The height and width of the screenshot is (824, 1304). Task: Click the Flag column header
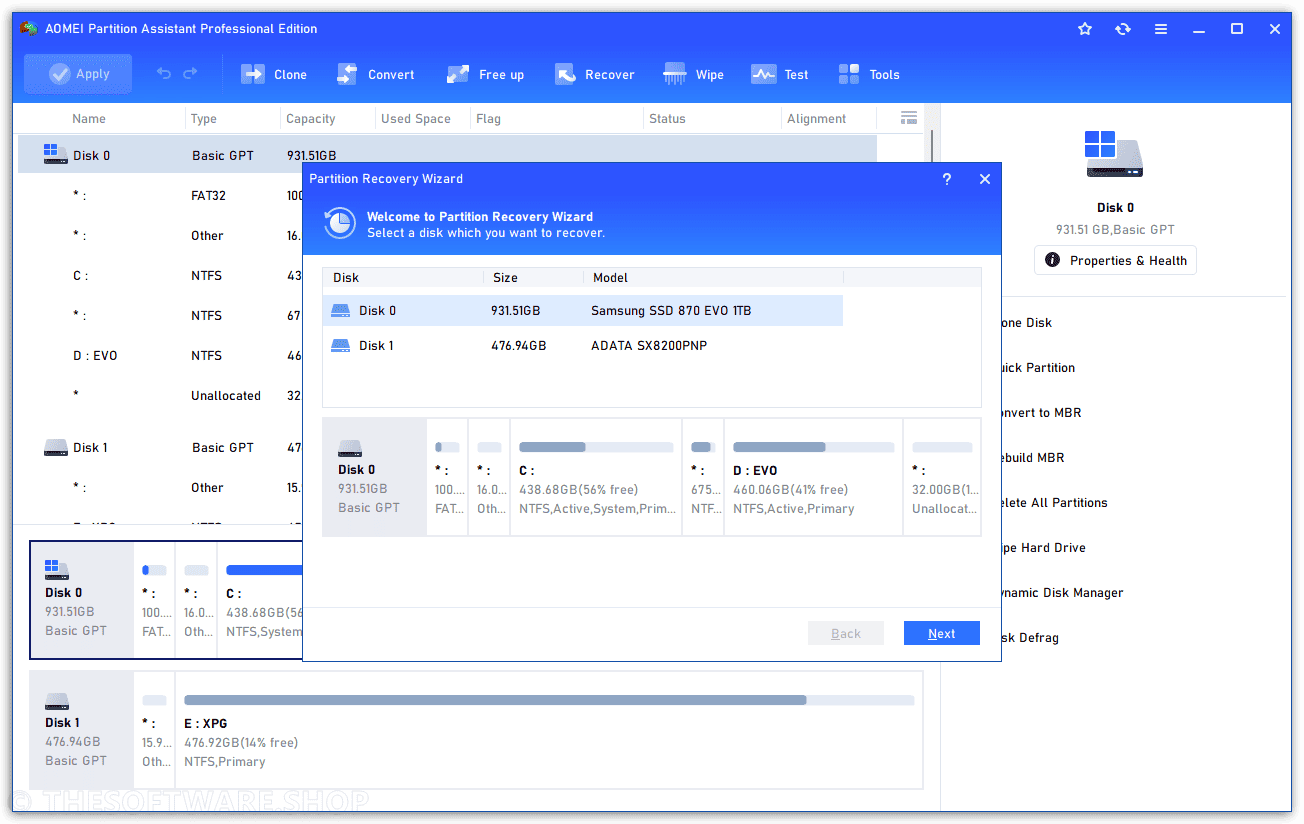pos(488,118)
